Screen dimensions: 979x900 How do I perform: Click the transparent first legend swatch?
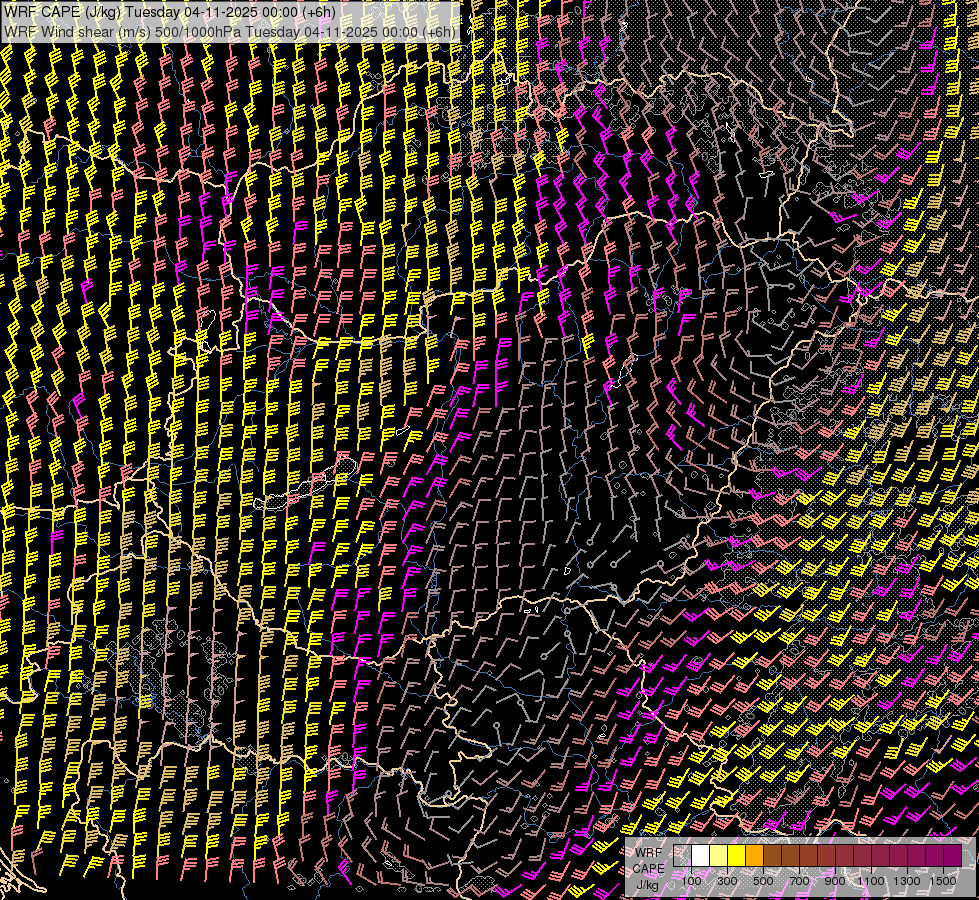683,856
